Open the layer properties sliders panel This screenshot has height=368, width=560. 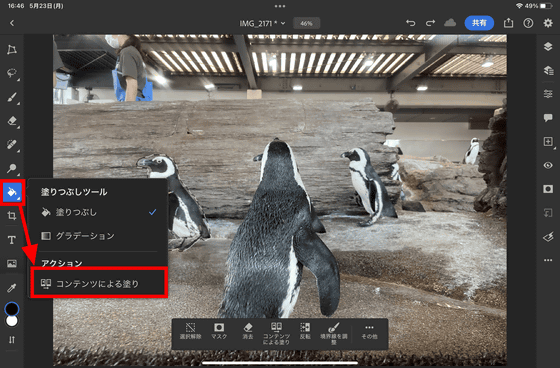point(548,94)
